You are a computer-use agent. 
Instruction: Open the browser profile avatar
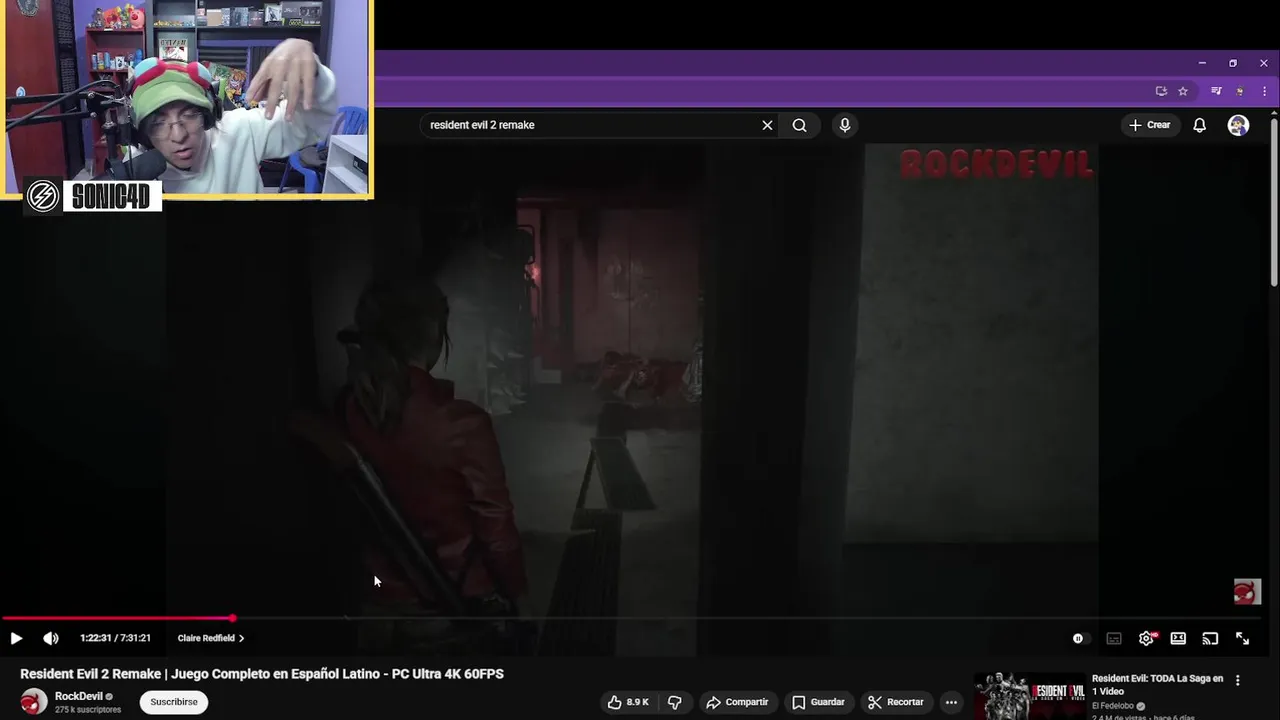point(1240,91)
